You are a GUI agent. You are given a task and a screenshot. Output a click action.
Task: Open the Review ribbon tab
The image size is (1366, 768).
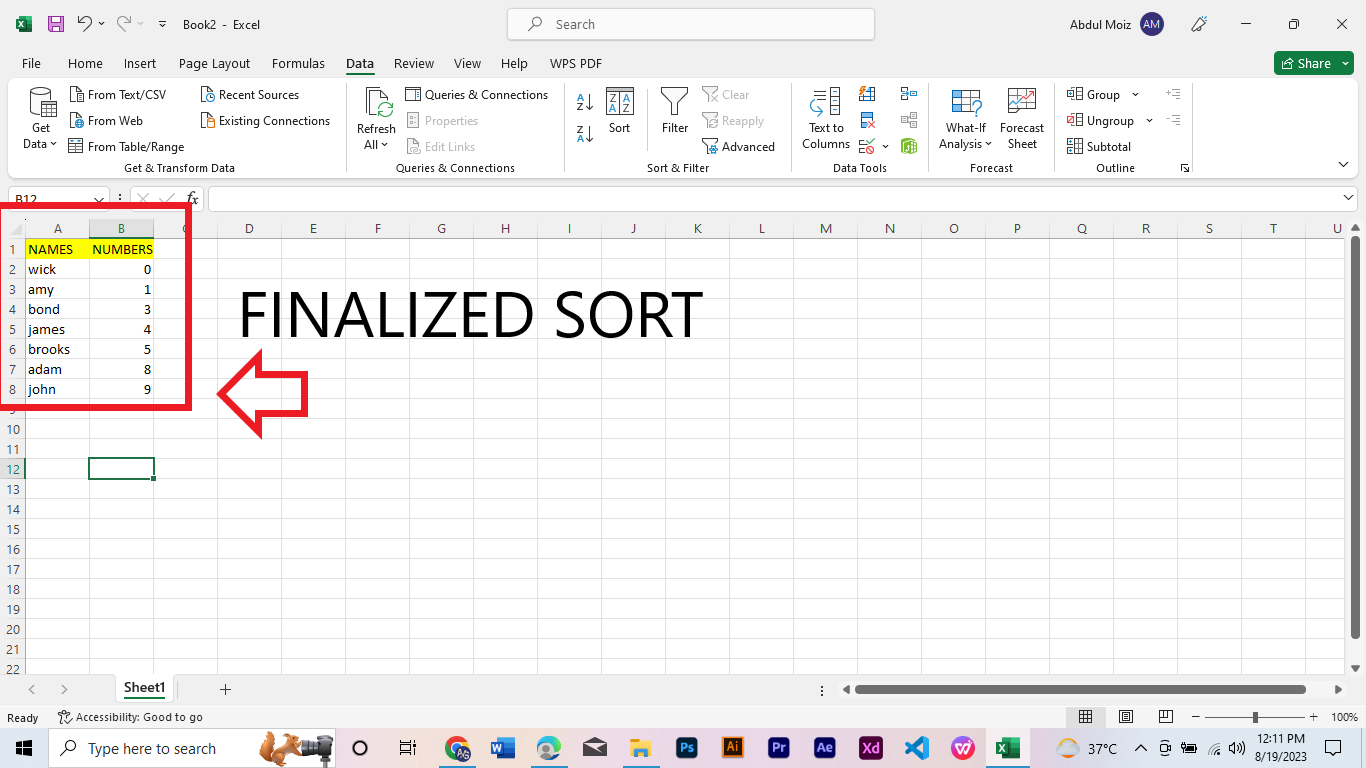tap(413, 63)
